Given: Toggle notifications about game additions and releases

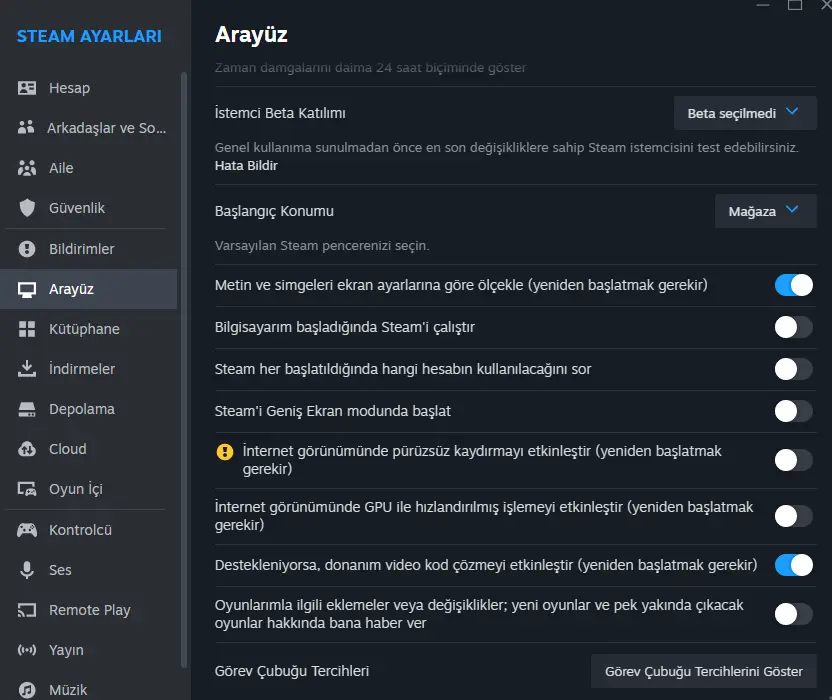Looking at the screenshot, I should coord(793,614).
